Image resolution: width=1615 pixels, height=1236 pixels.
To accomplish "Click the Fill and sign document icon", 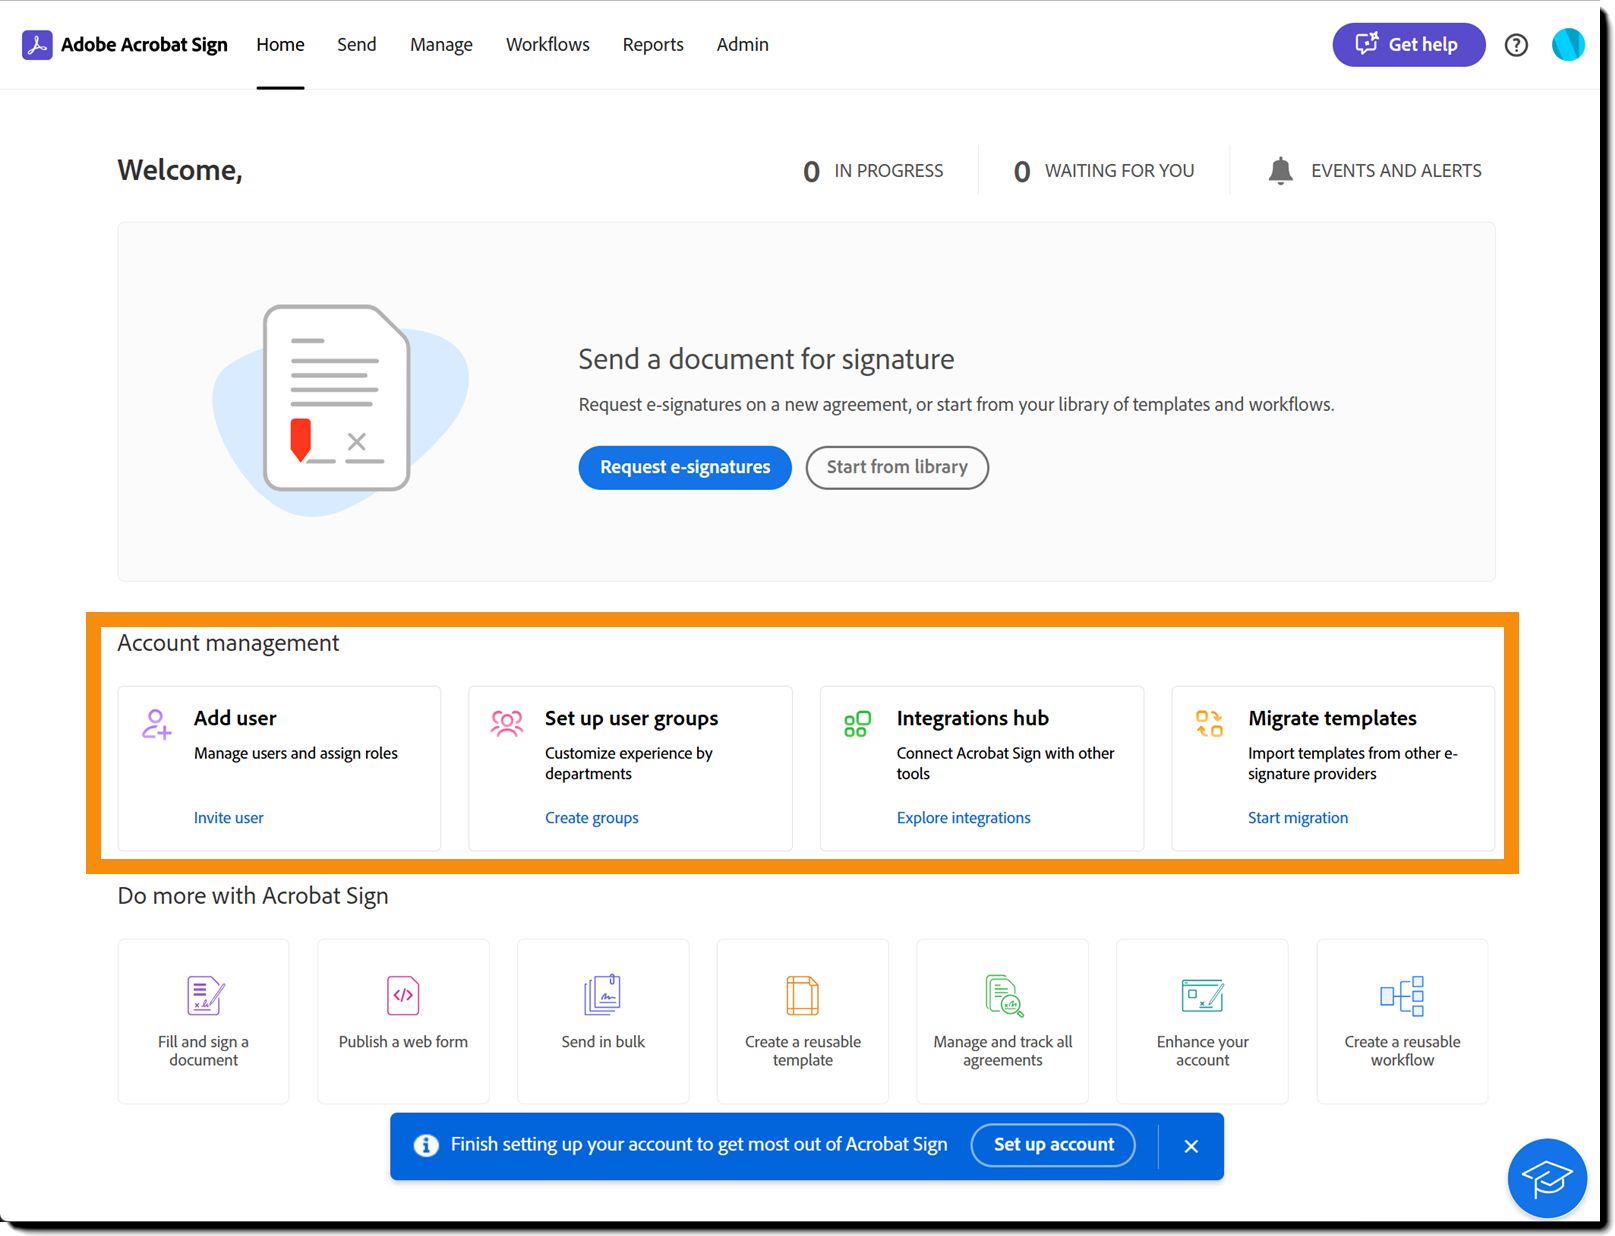I will (x=205, y=996).
